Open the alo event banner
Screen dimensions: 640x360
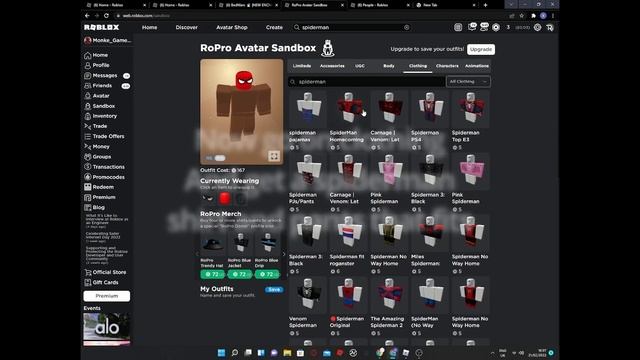[107, 328]
